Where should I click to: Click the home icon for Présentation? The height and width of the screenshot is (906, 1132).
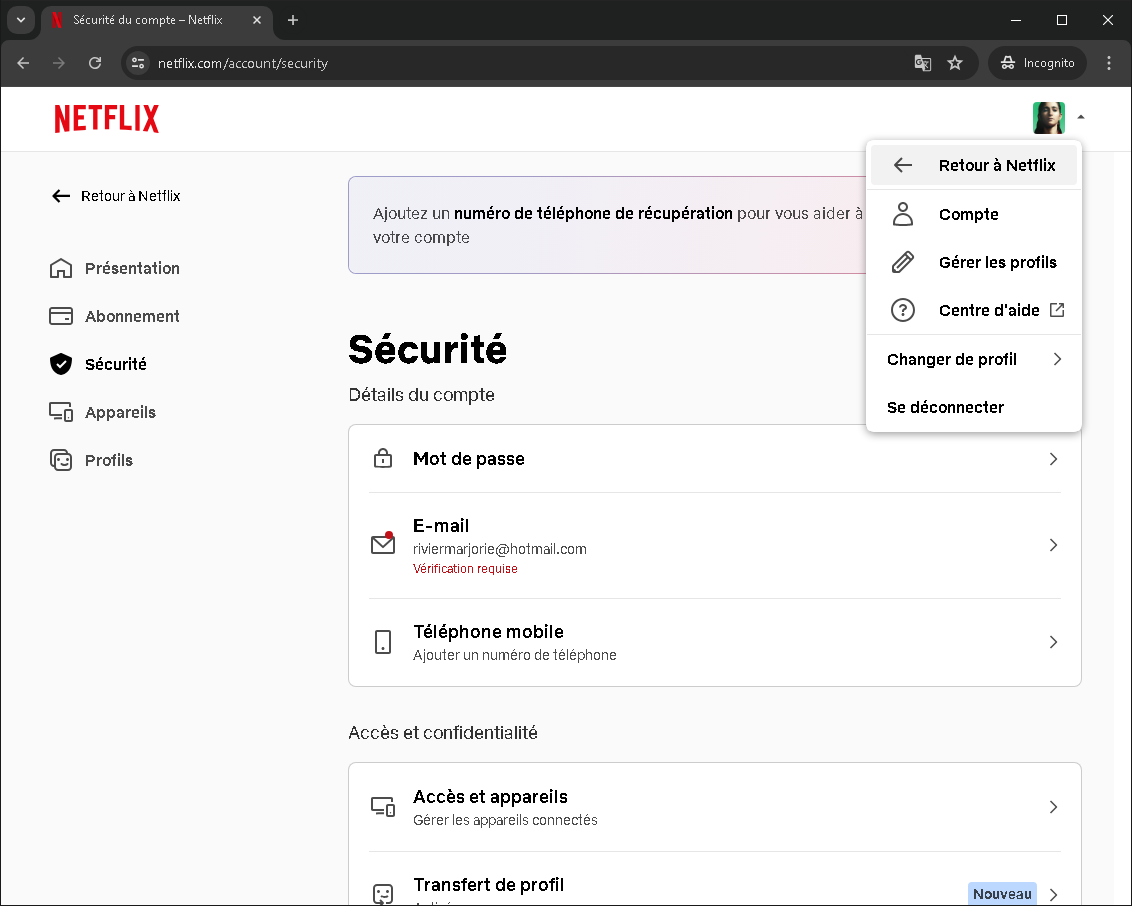tap(61, 269)
